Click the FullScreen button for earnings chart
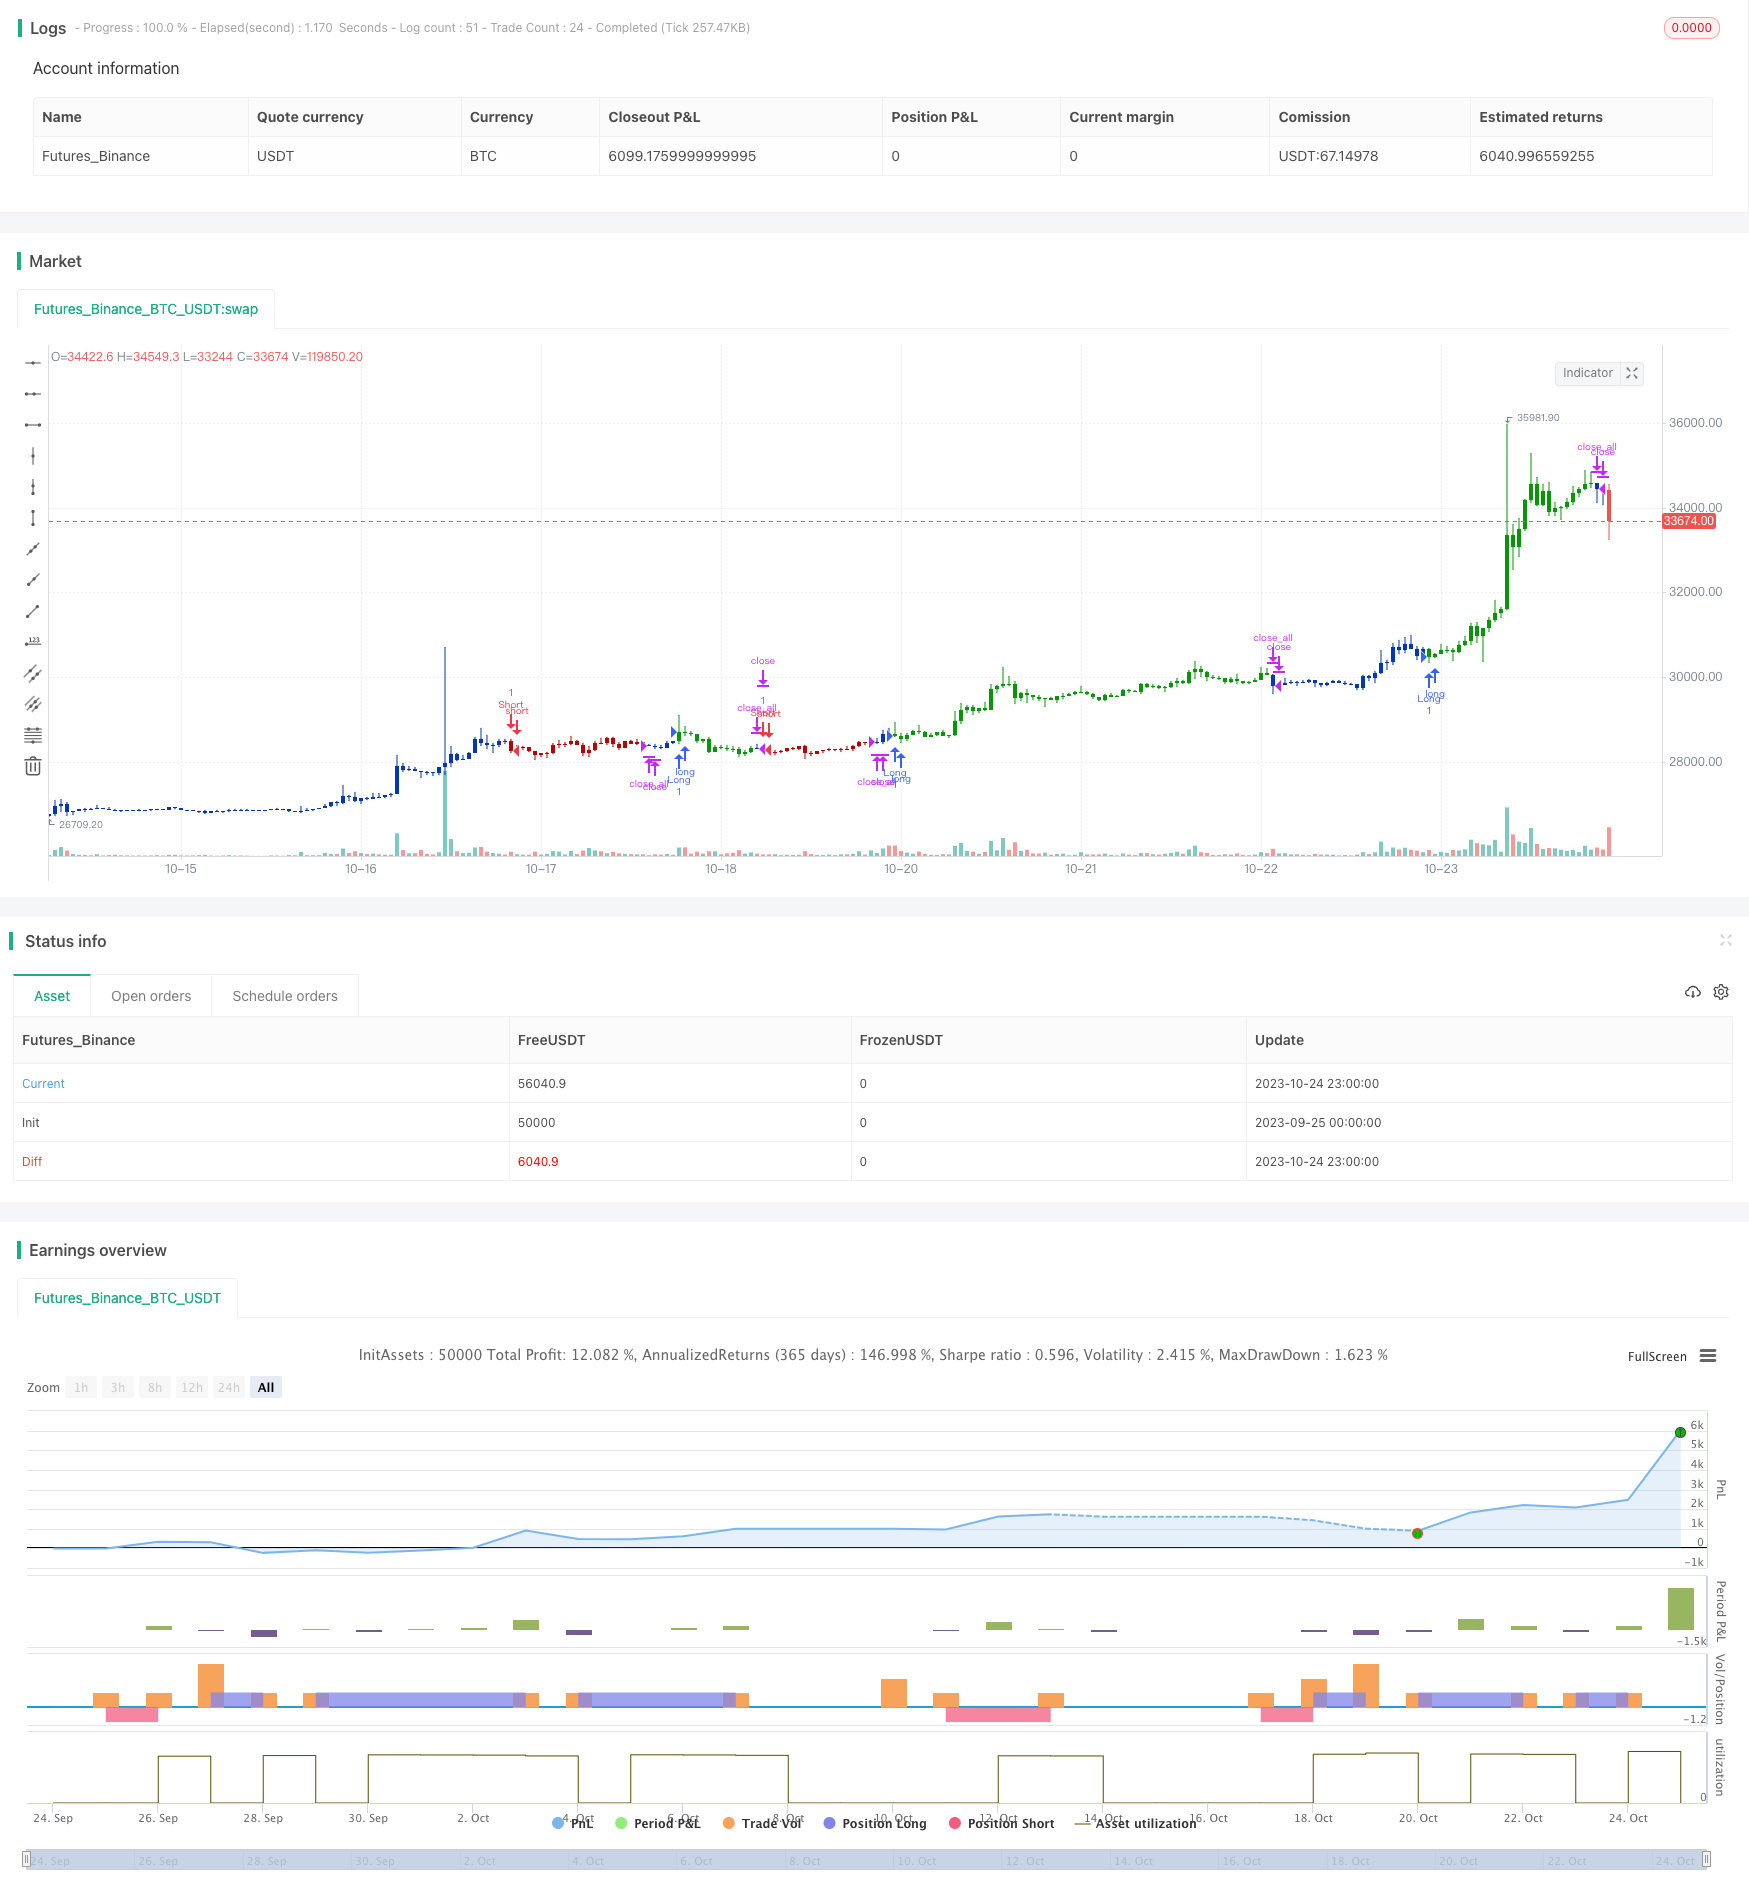 pyautogui.click(x=1657, y=1357)
